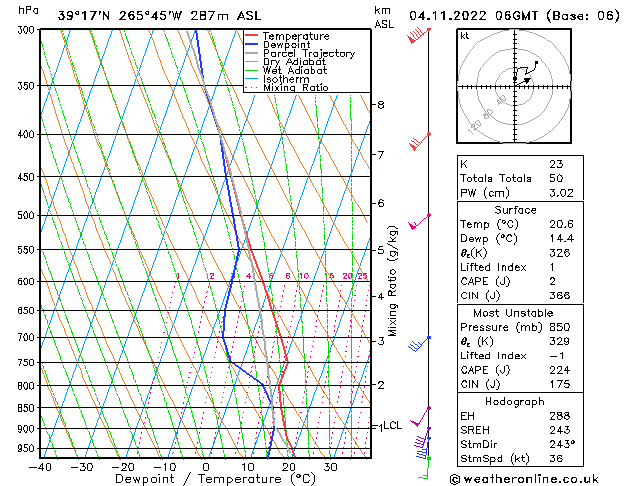Click the 'Hodograph' section heading
Viewport: 629px width, 486px height.
[515, 402]
